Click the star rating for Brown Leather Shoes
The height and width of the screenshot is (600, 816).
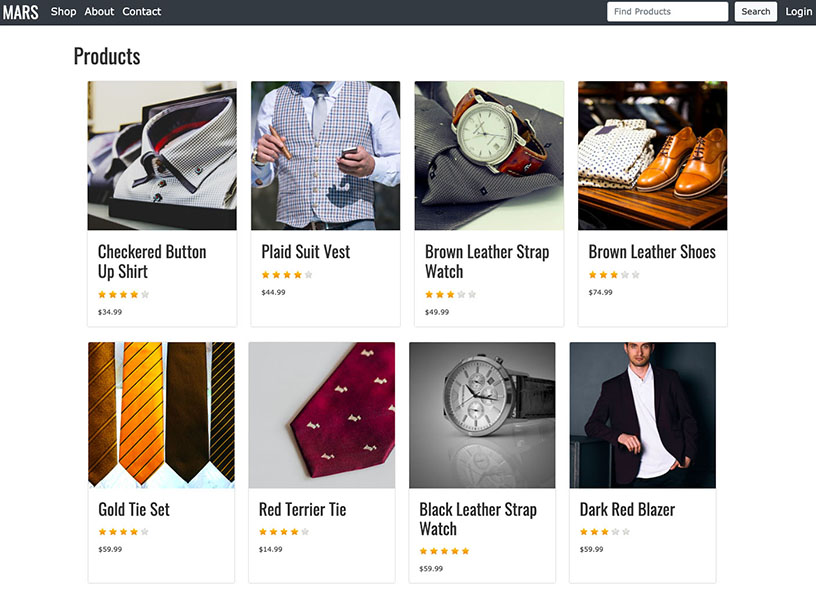pyautogui.click(x=614, y=275)
